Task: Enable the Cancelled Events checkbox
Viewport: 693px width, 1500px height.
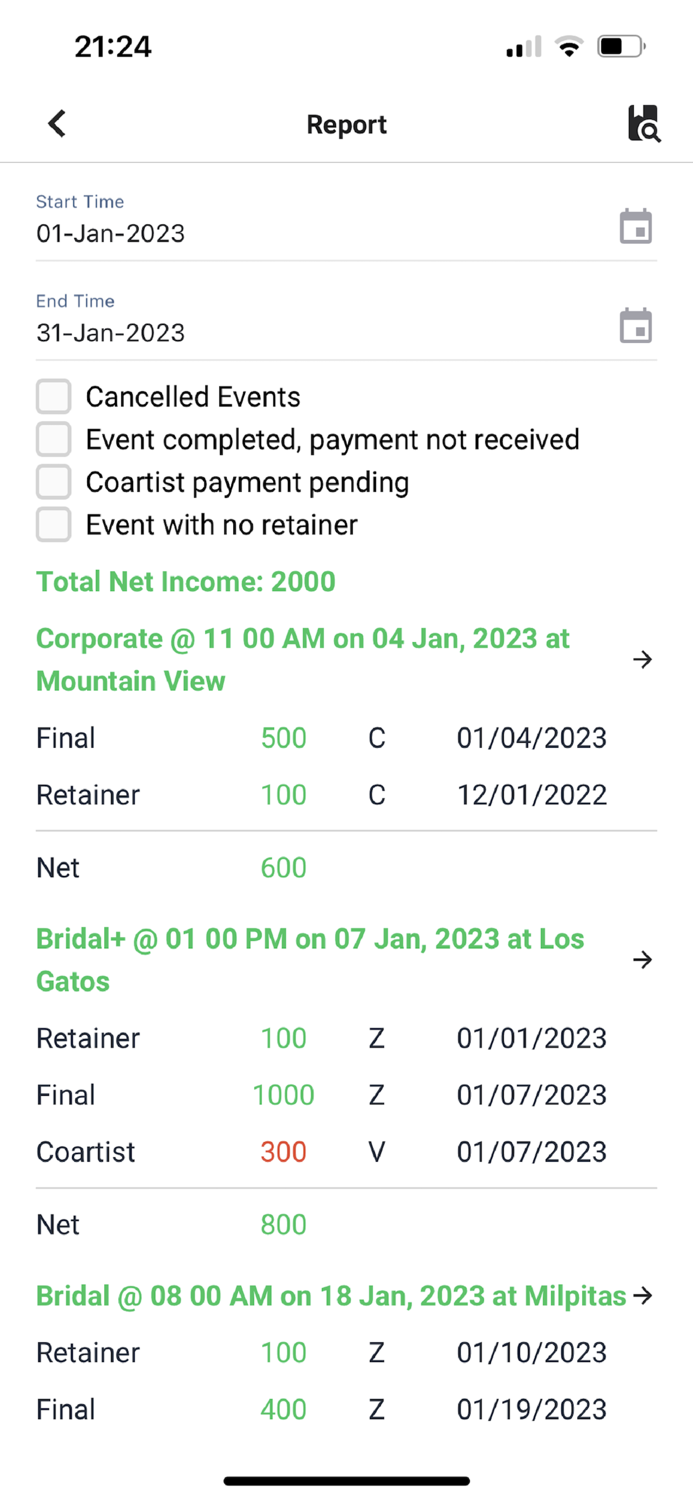Action: (x=53, y=396)
